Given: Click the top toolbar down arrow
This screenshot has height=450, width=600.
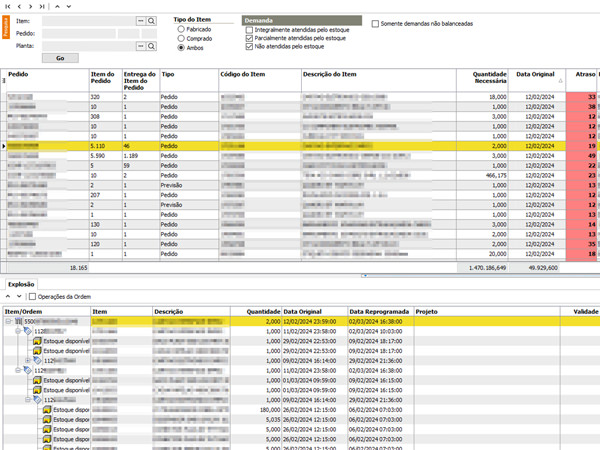Looking at the screenshot, I should coord(69,7).
